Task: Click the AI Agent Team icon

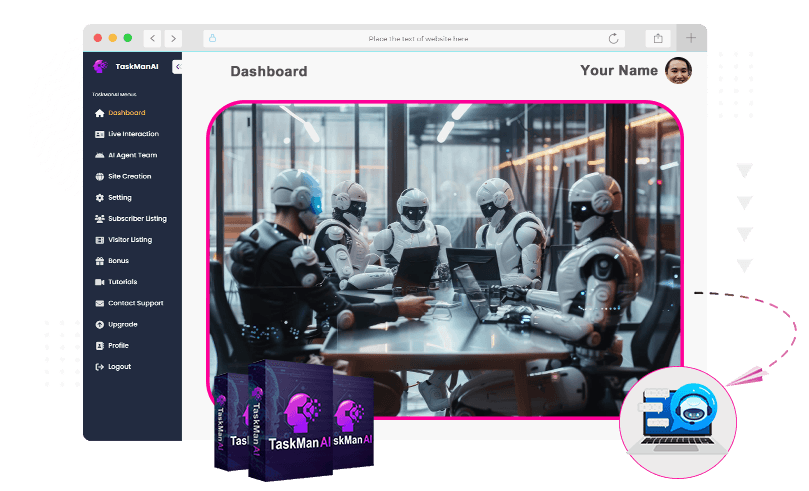Action: click(100, 155)
